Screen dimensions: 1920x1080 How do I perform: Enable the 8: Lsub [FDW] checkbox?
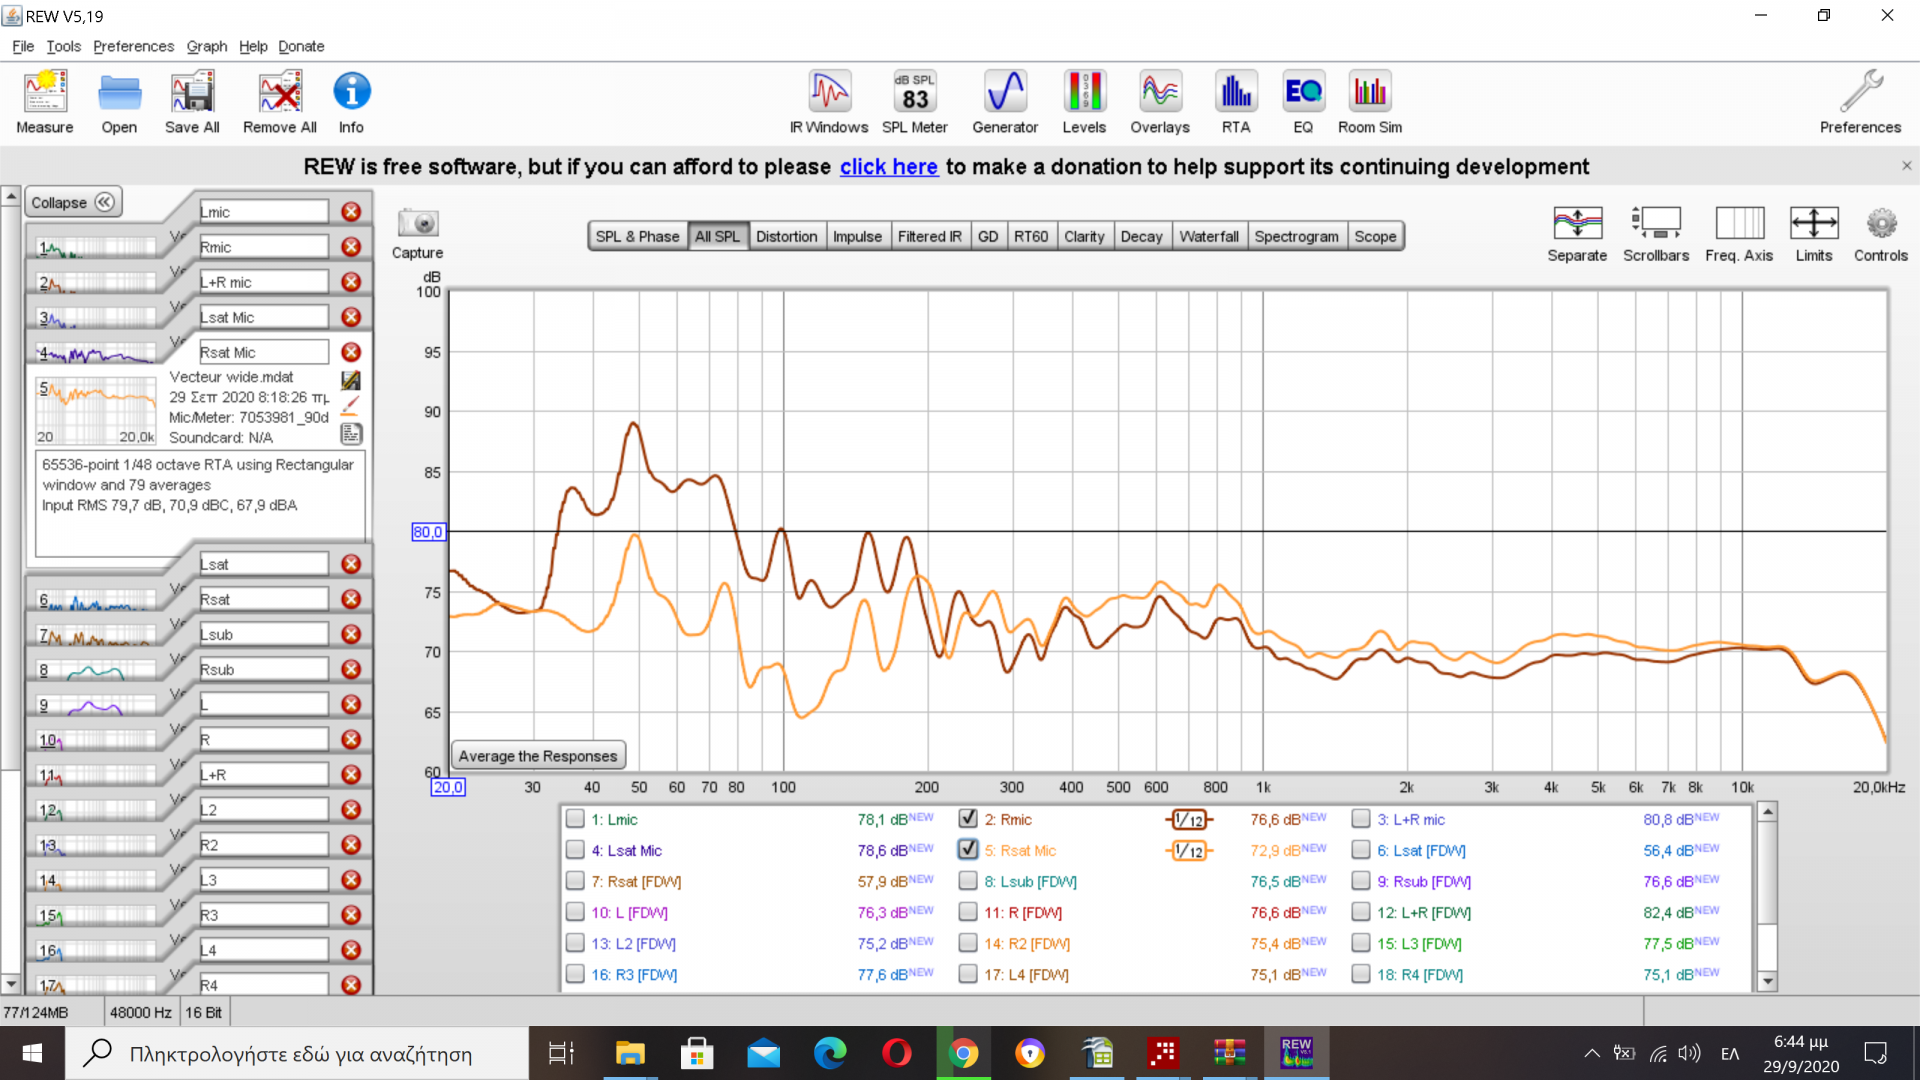[968, 881]
